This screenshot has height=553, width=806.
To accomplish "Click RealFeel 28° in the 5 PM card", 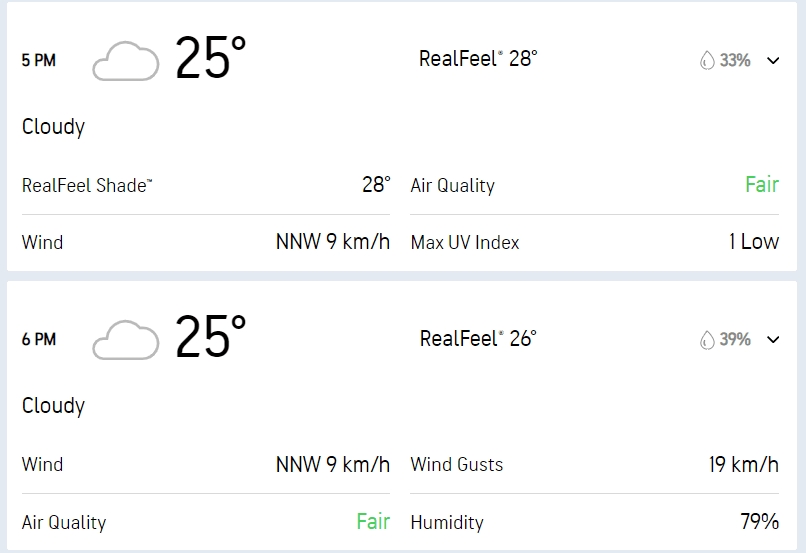I will click(x=478, y=59).
